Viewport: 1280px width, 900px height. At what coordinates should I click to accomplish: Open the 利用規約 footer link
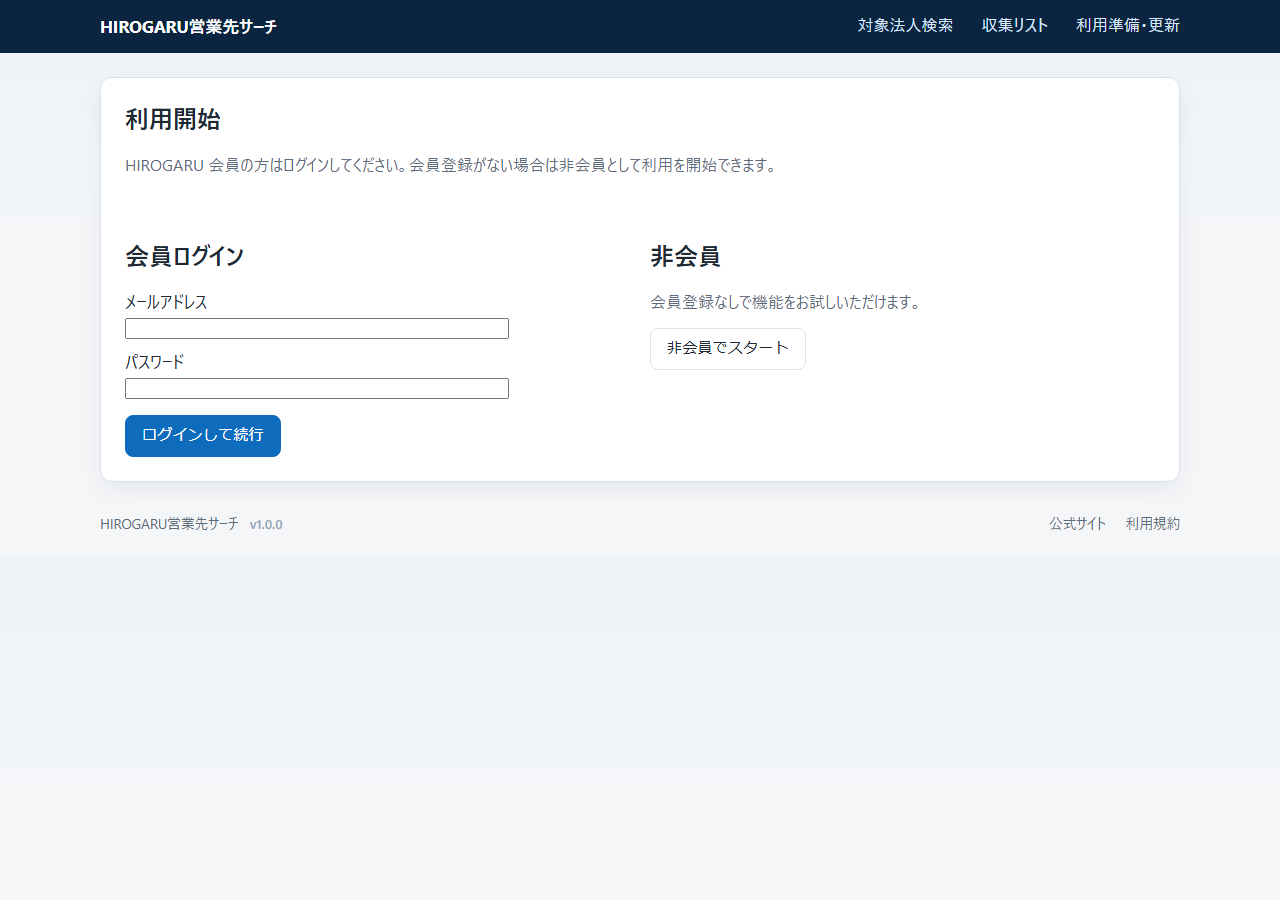point(1153,524)
